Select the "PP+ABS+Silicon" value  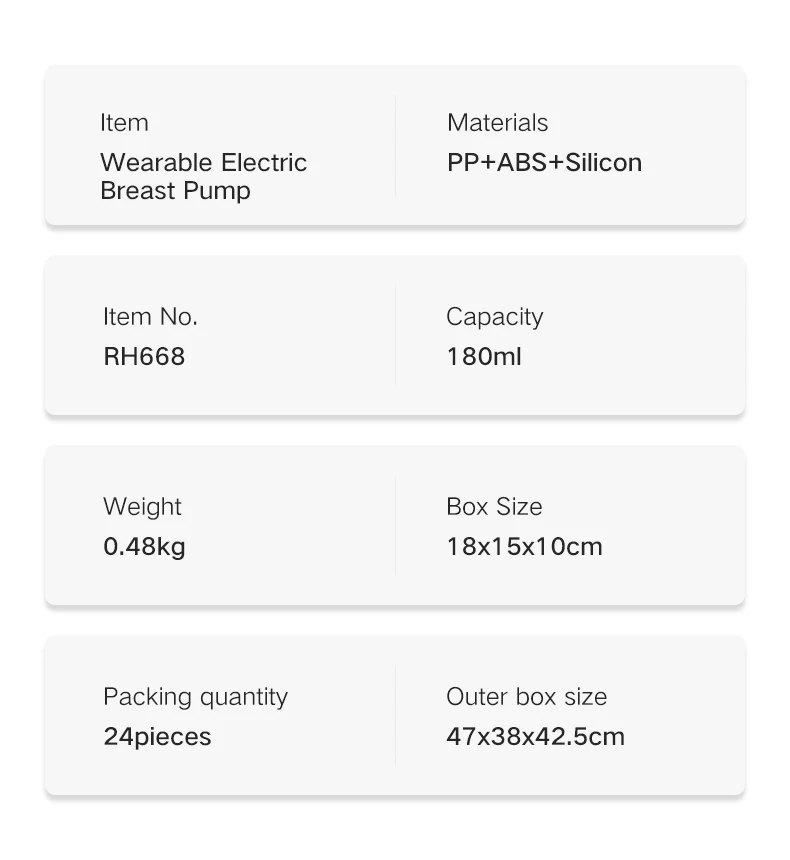tap(544, 163)
